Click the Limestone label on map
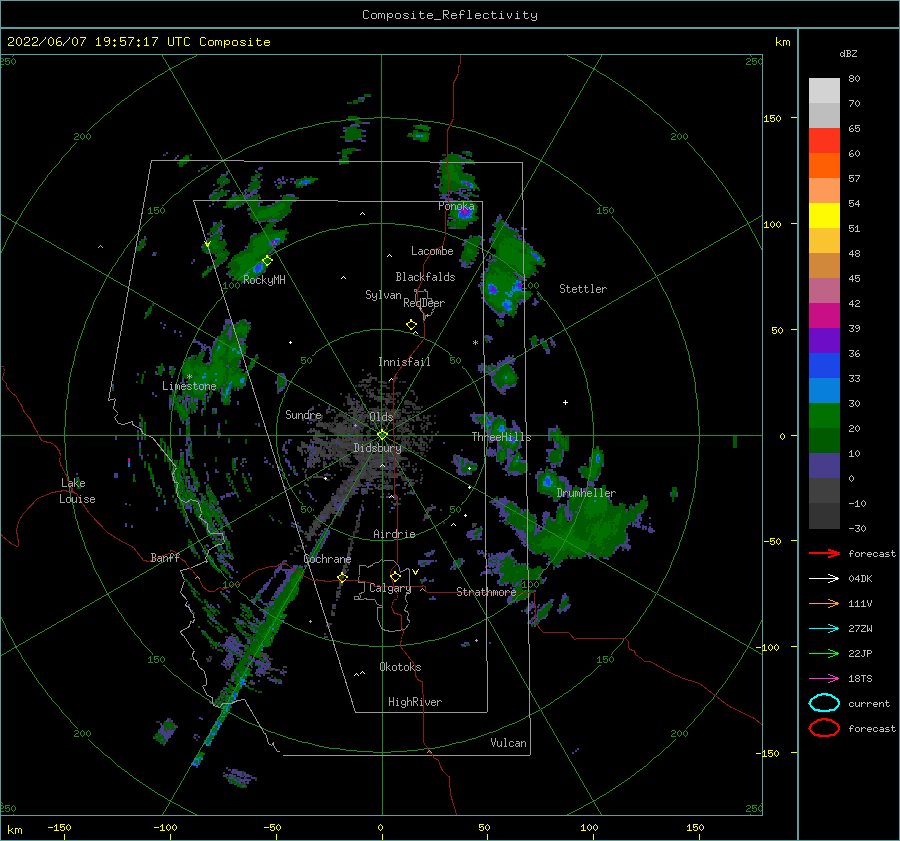Screen dimensions: 900x841 (189, 386)
